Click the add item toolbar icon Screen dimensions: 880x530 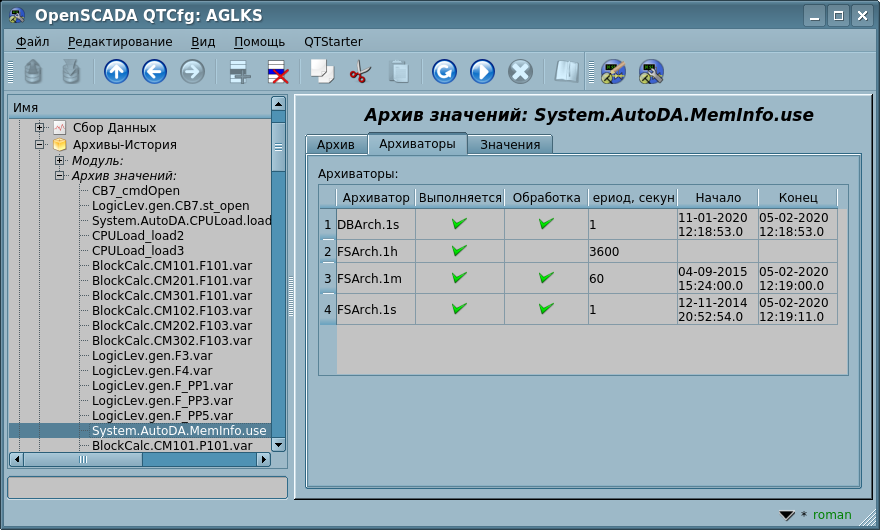pyautogui.click(x=239, y=72)
